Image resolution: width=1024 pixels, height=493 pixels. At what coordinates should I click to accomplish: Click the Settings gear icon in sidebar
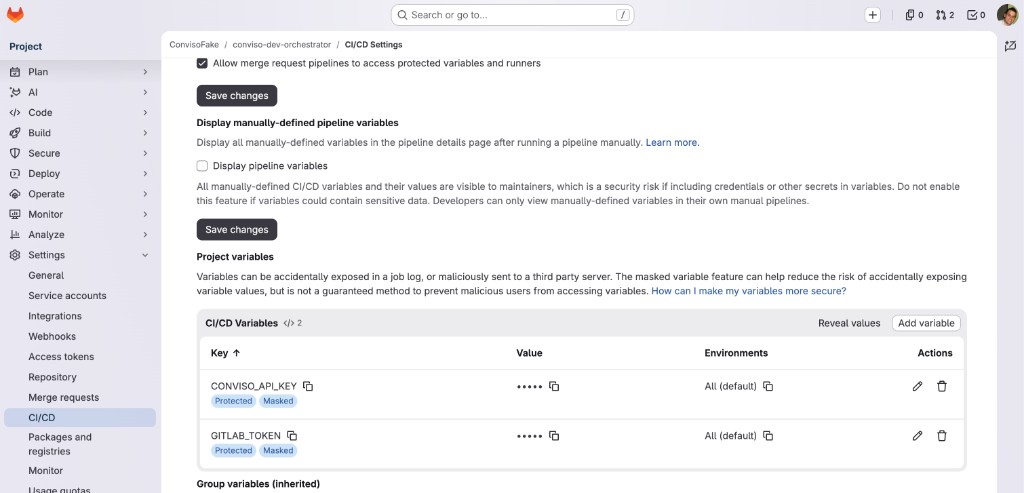[x=15, y=255]
